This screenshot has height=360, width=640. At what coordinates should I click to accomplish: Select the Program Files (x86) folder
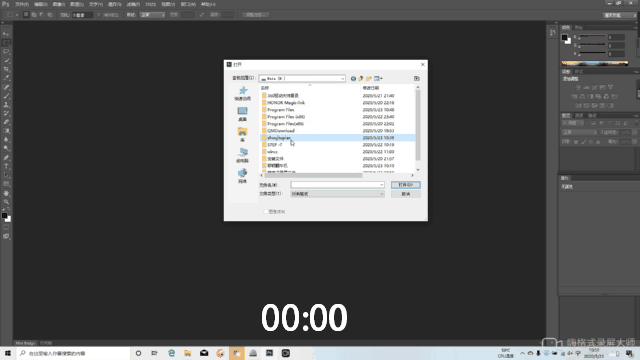(286, 117)
